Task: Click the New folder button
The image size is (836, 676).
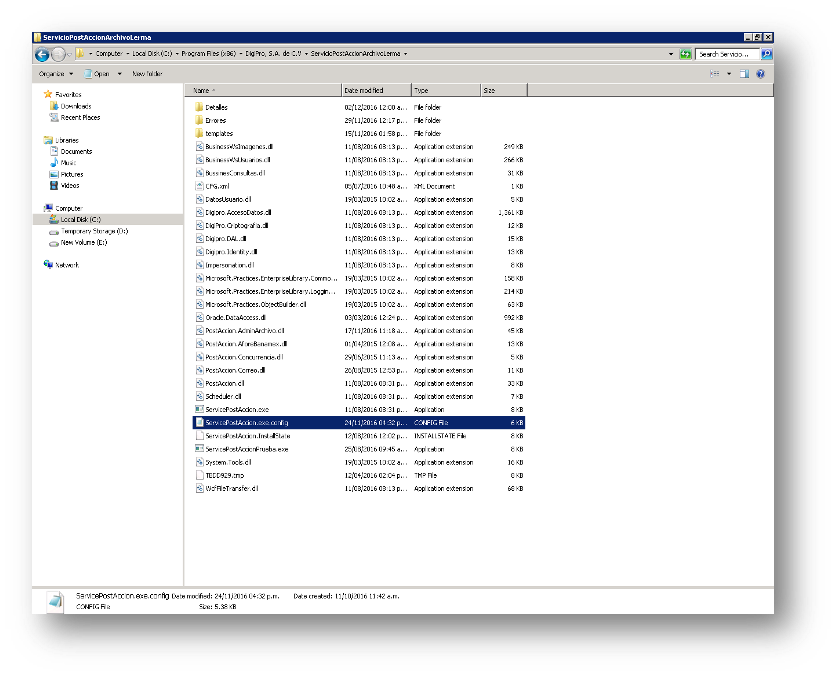Action: (147, 74)
